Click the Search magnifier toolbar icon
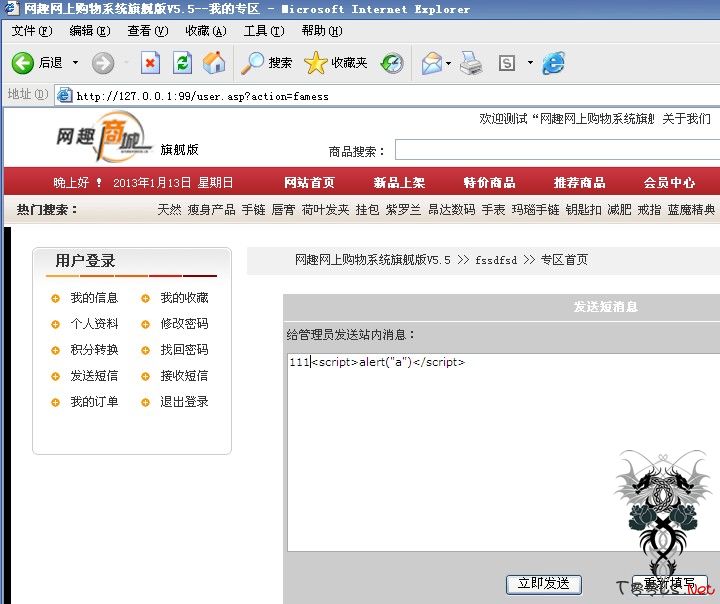The height and width of the screenshot is (604, 720). 253,63
